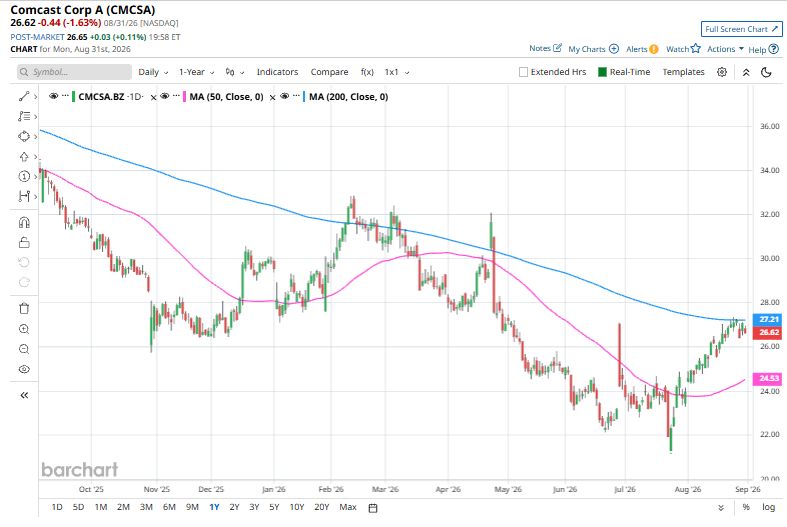This screenshot has width=787, height=527.
Task: Click the green CMCSA.BZ color swatch
Action: (x=74, y=96)
